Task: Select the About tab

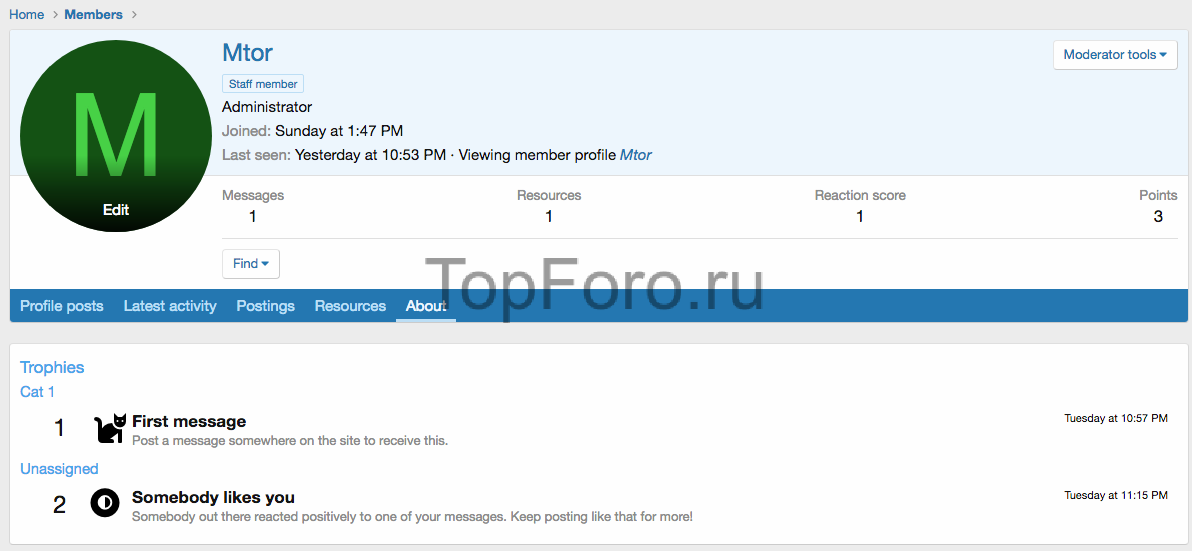Action: (426, 306)
